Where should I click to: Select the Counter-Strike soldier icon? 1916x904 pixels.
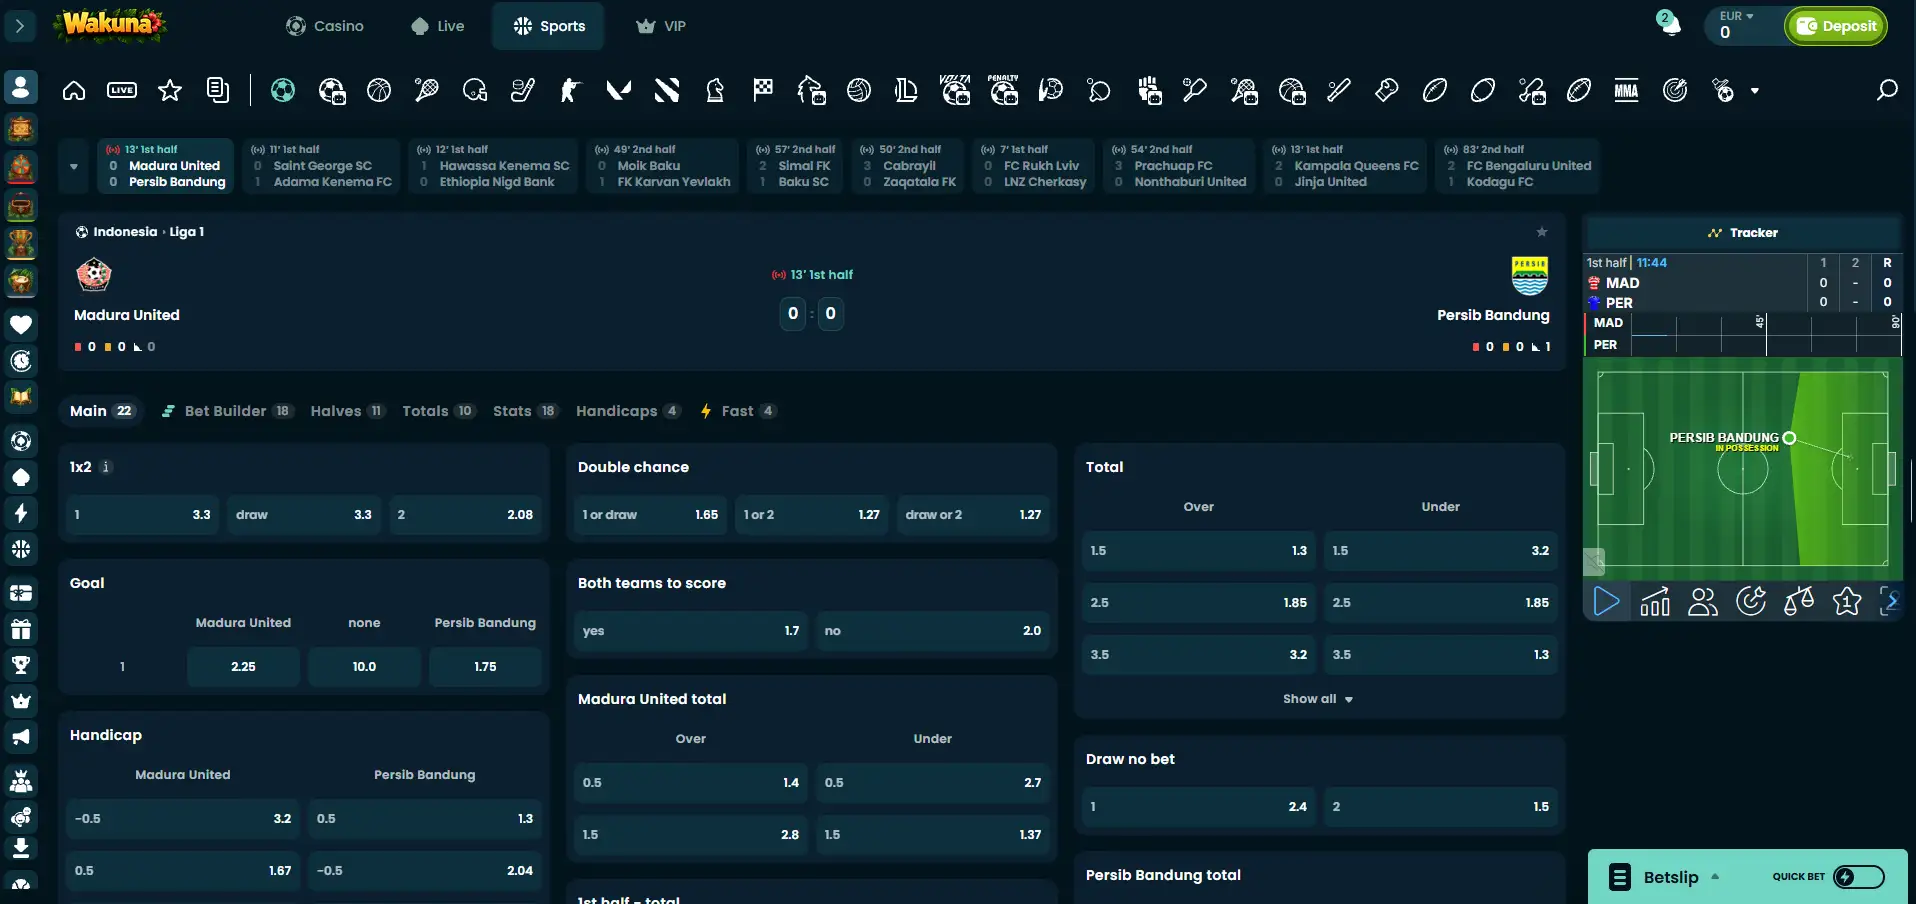[571, 91]
